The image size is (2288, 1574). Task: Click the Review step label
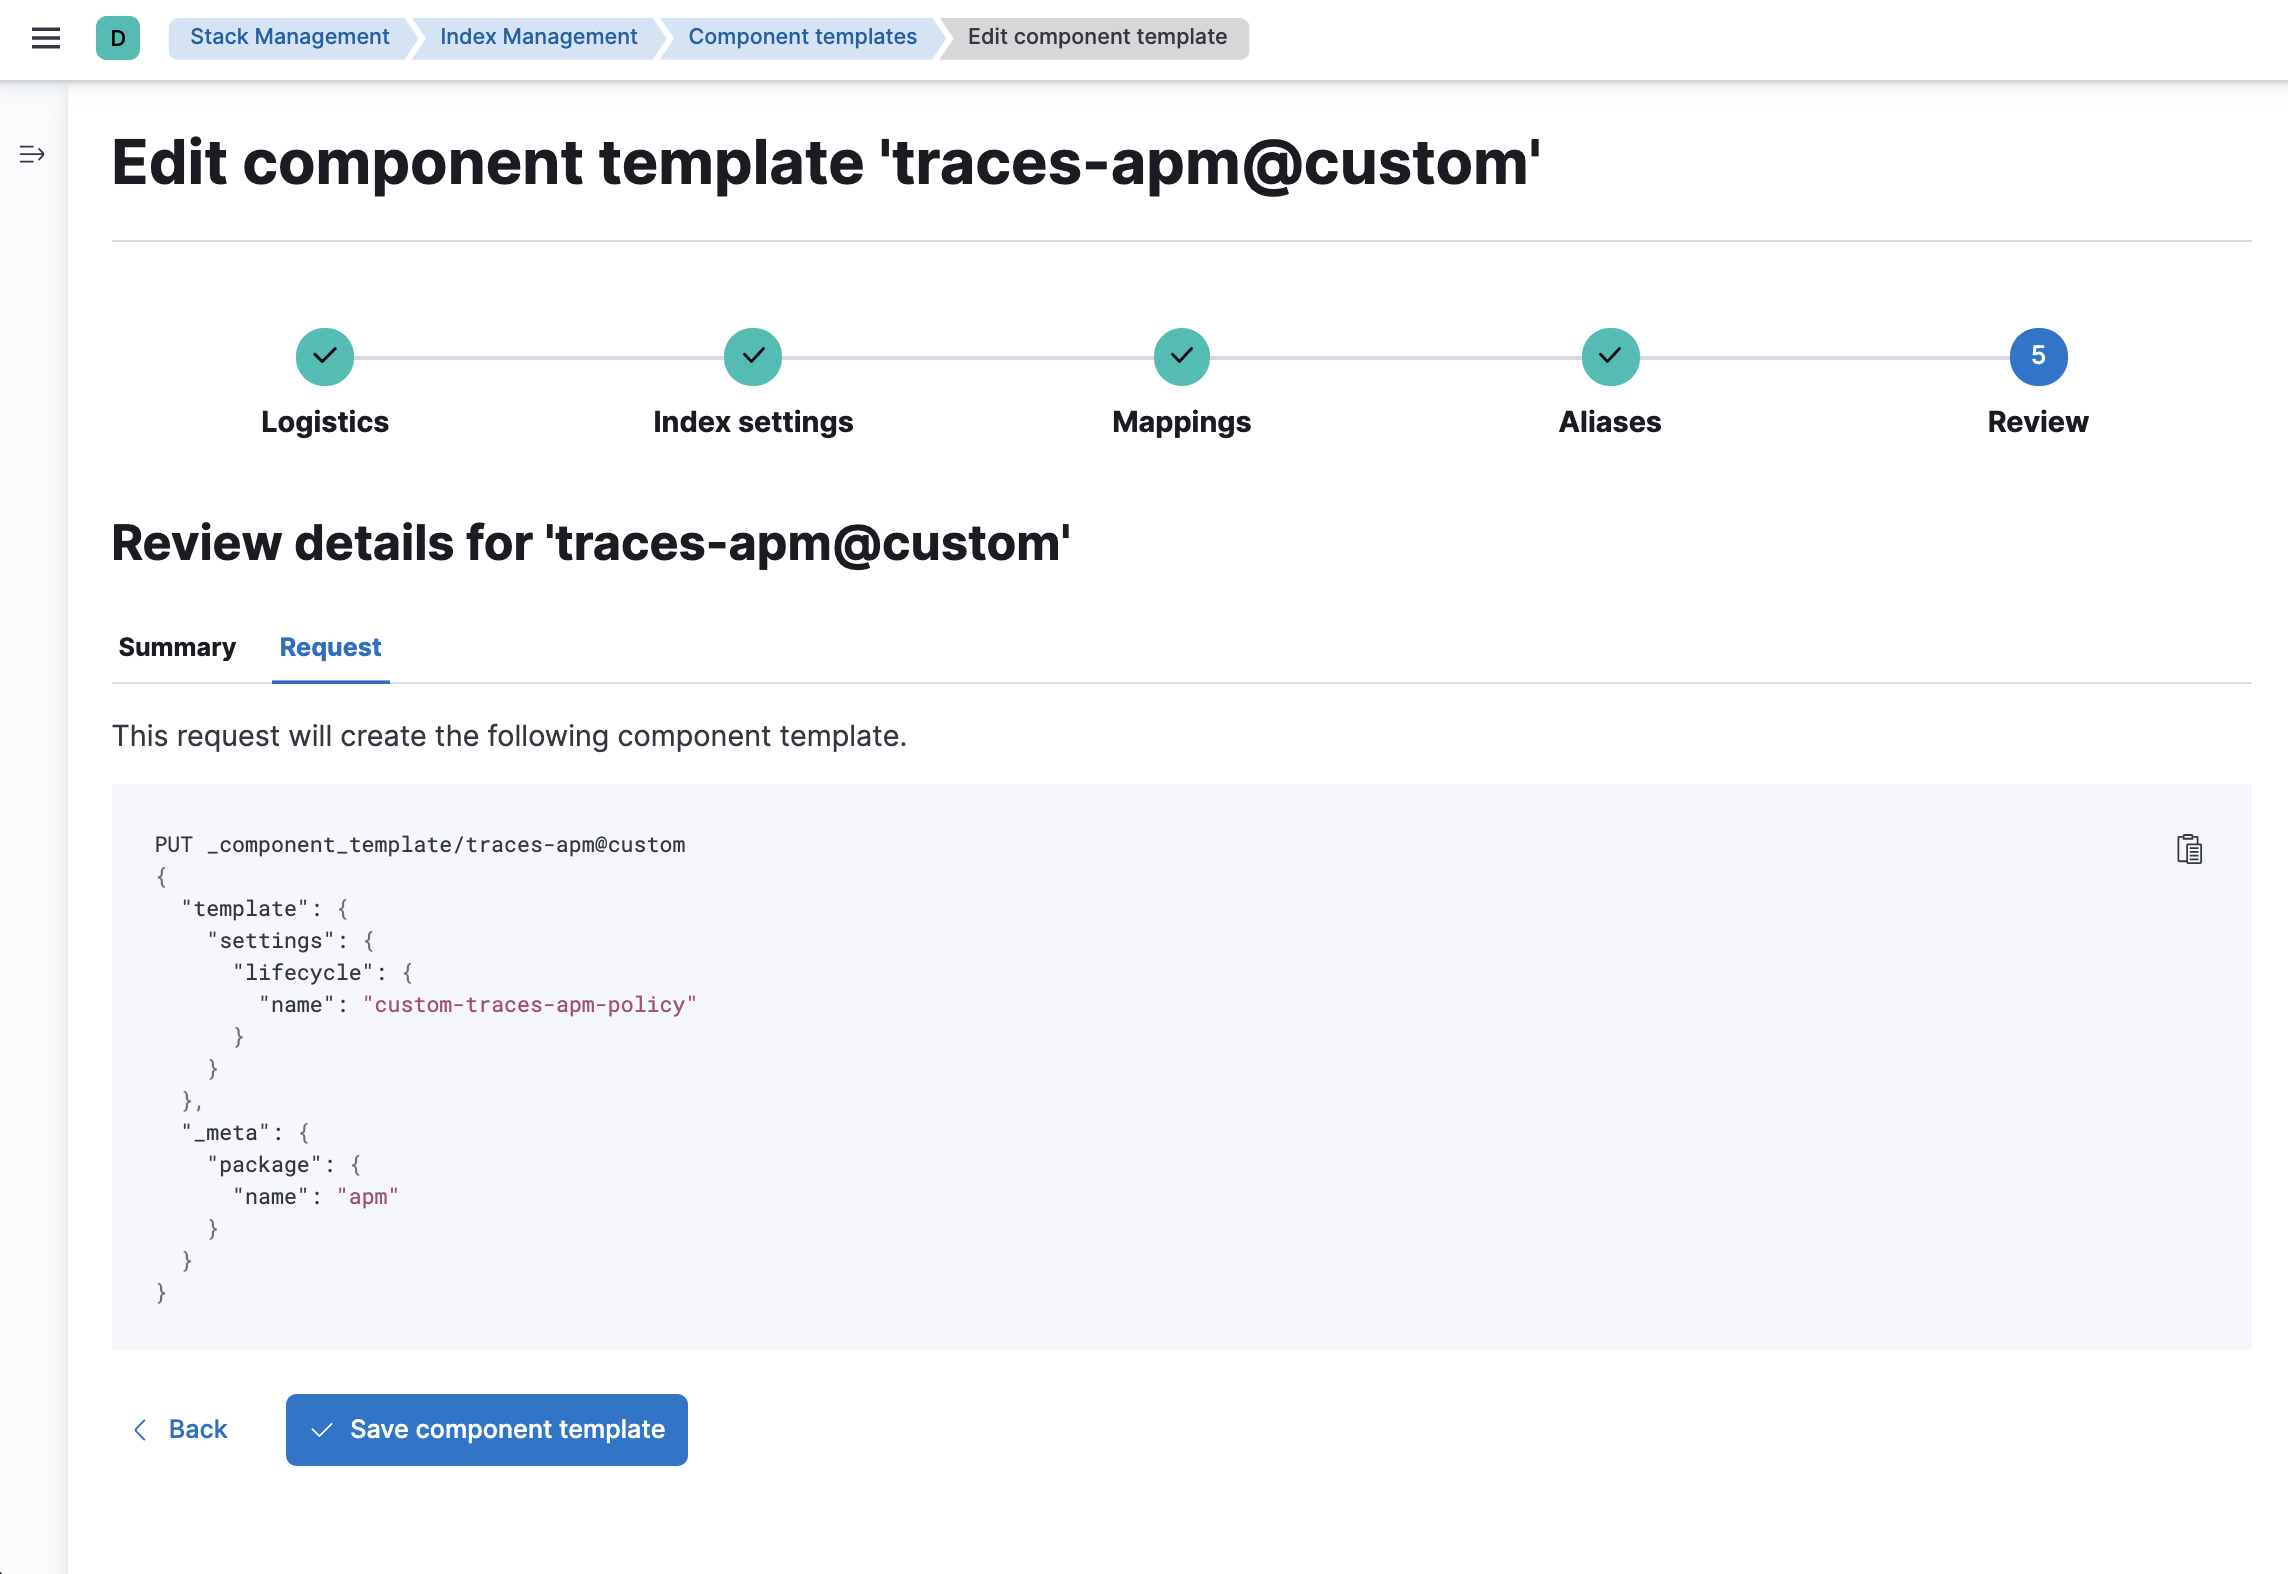point(2037,421)
